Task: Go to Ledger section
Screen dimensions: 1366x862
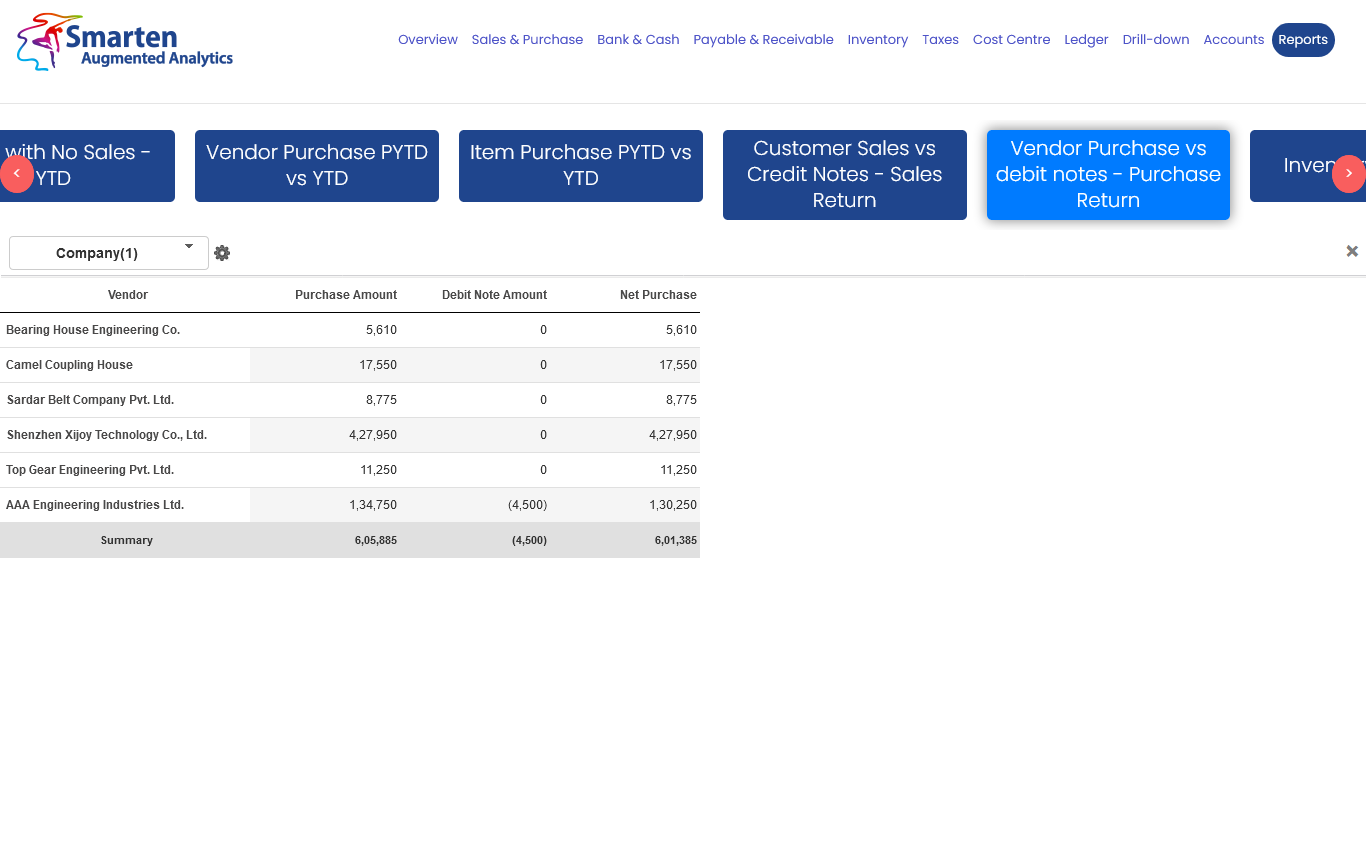Action: (1086, 40)
